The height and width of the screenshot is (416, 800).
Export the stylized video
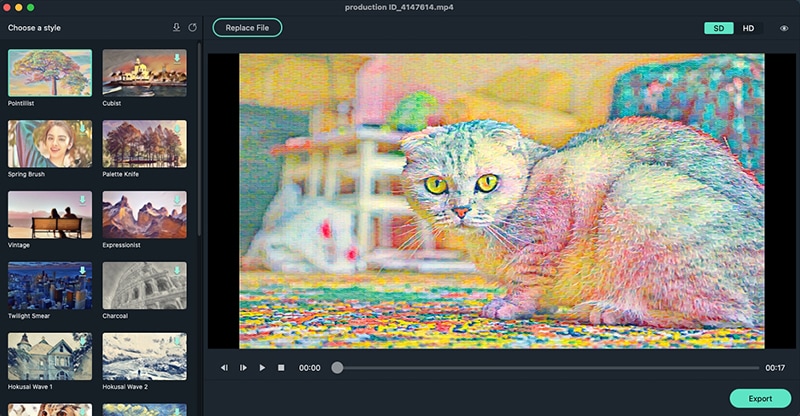(x=760, y=399)
